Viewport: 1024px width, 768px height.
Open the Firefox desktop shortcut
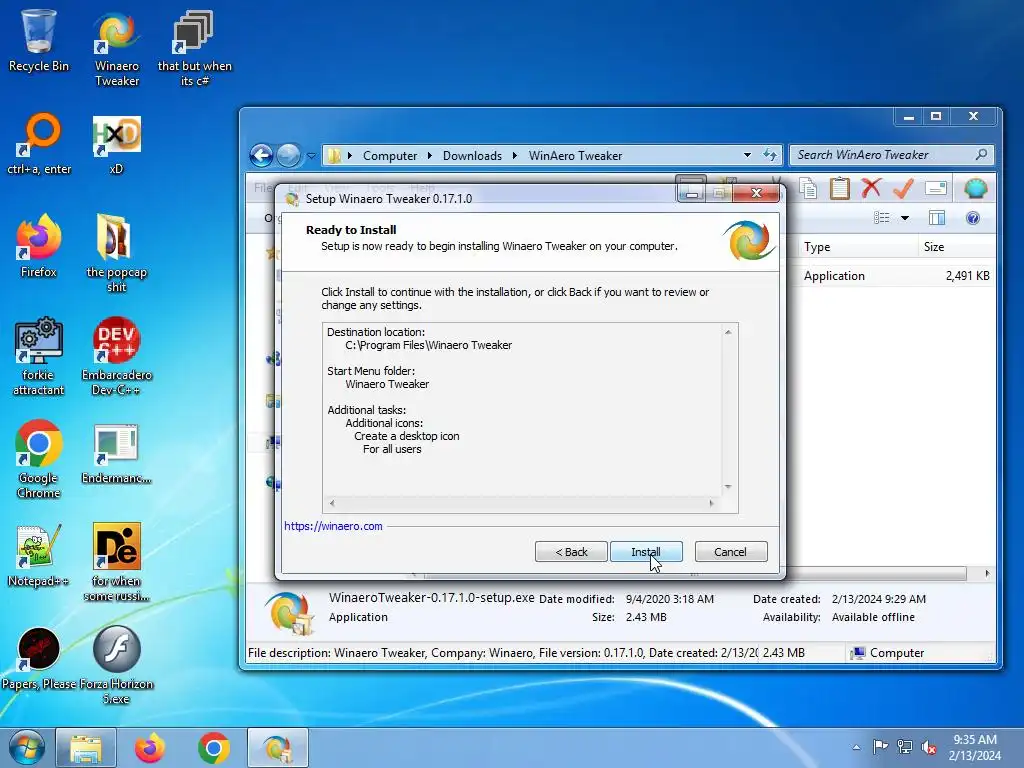pos(38,246)
